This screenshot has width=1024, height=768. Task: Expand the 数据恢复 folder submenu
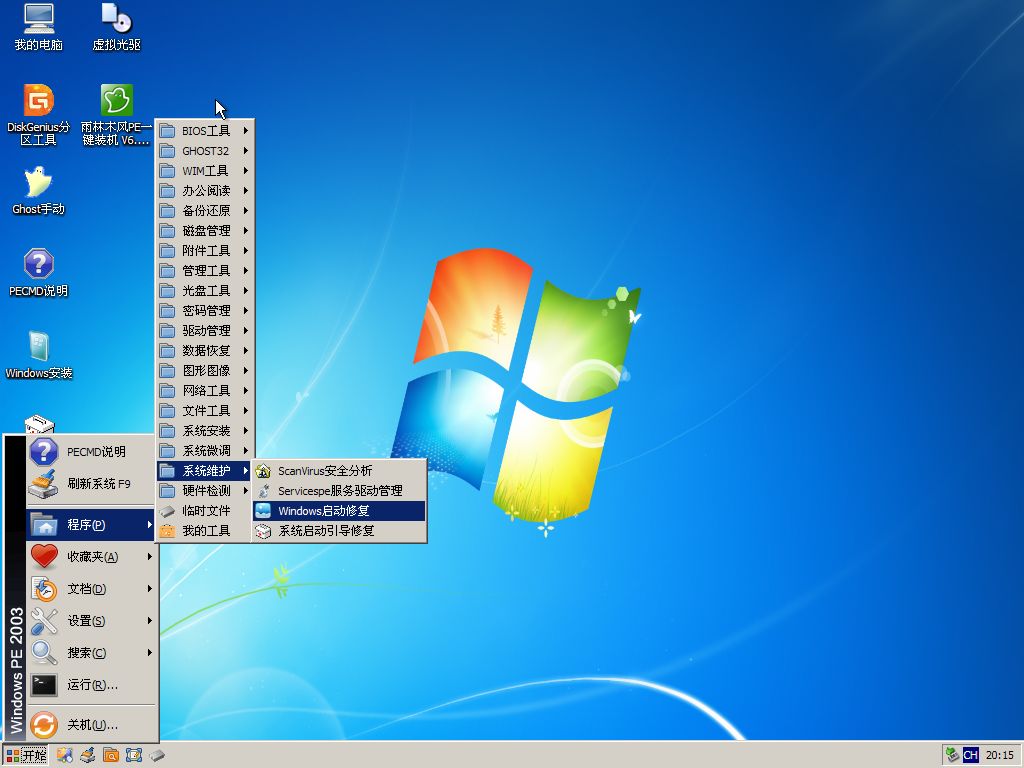point(205,351)
